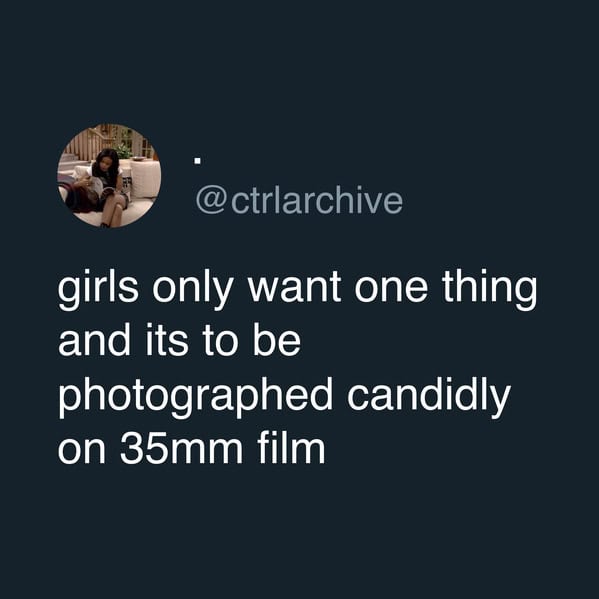
Task: Click the word "to" in second line
Action: point(220,343)
